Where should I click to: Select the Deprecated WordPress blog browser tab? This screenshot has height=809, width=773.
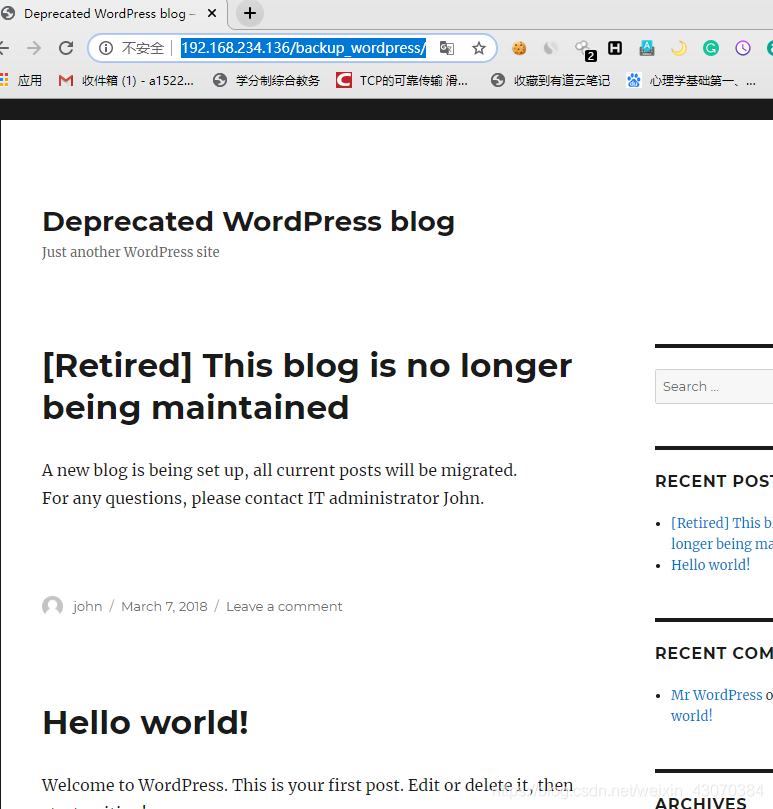click(109, 13)
